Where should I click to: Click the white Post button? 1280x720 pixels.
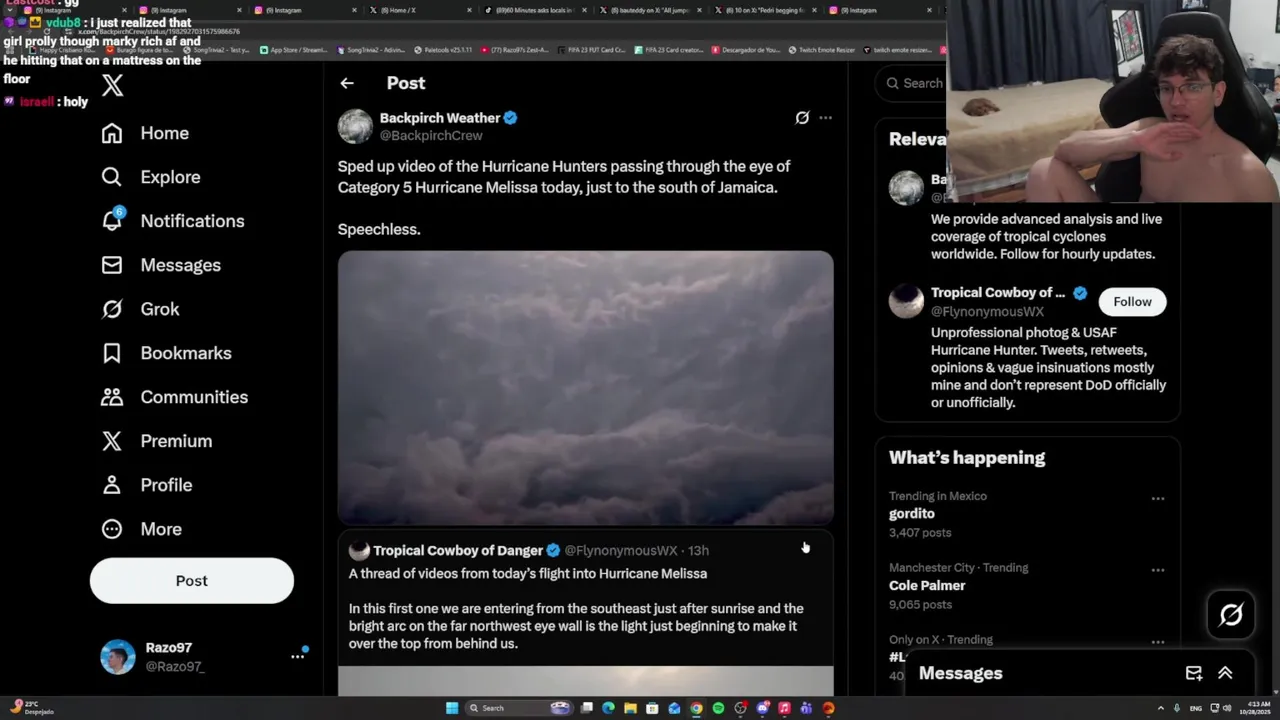(x=192, y=581)
